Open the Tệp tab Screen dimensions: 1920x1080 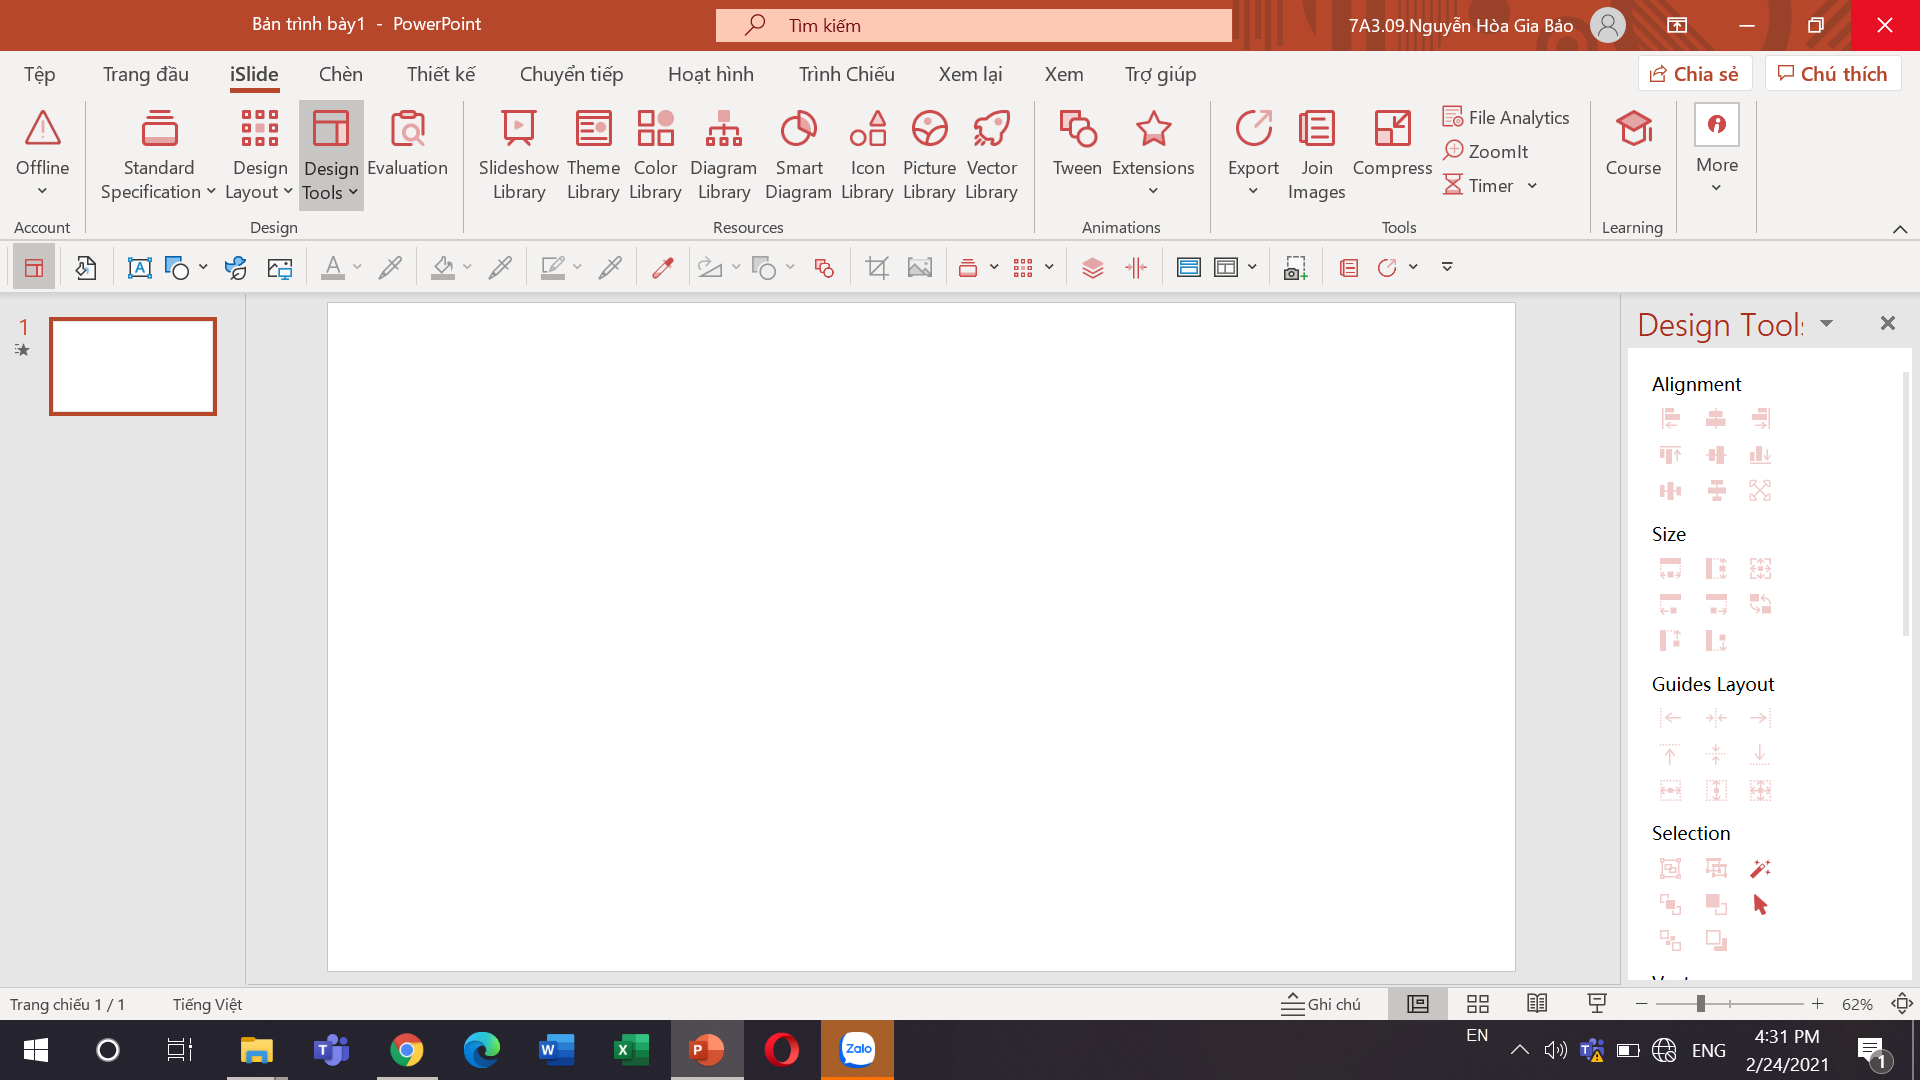pyautogui.click(x=39, y=74)
